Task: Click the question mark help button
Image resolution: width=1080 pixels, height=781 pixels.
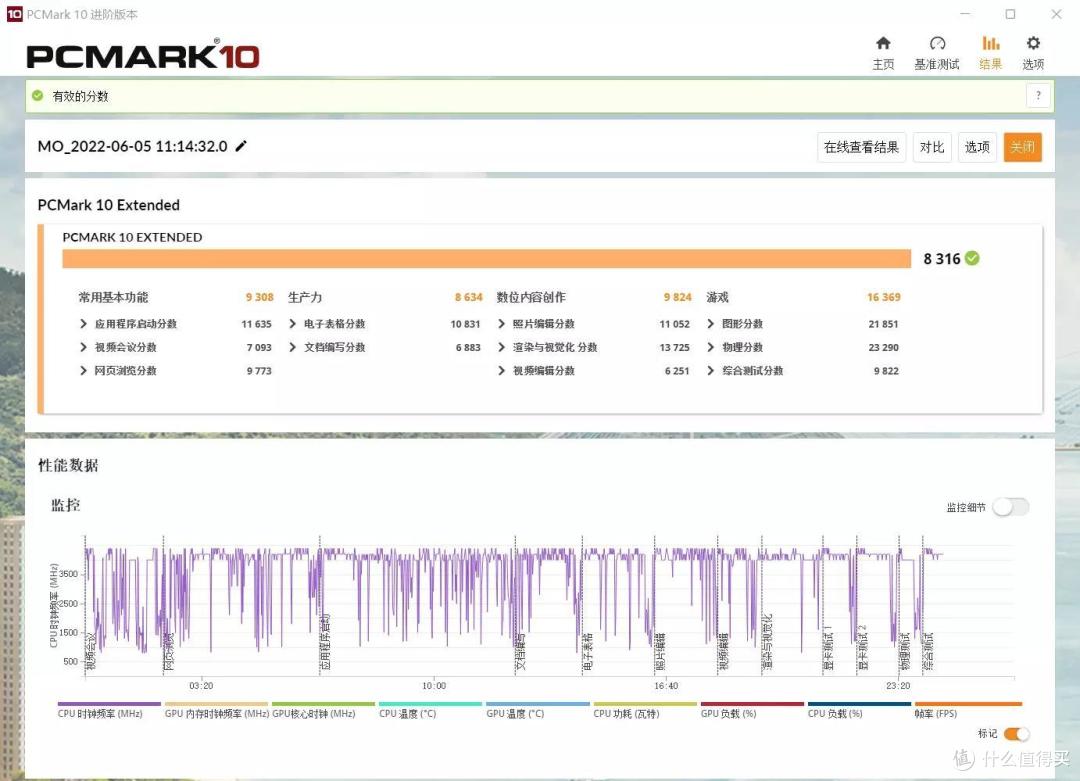Action: coord(1038,95)
